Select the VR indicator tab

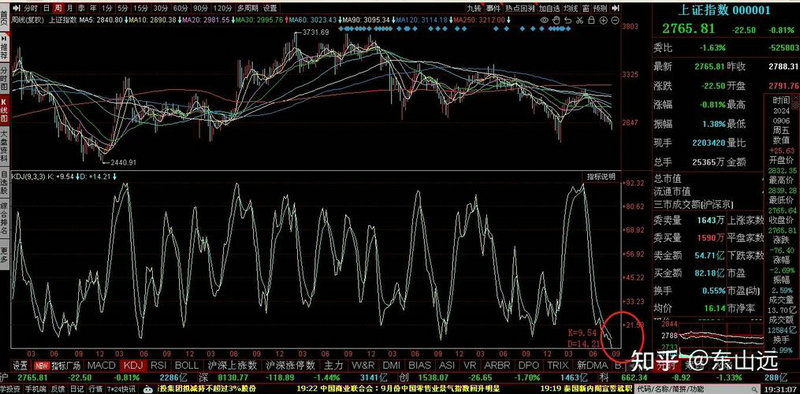470,365
